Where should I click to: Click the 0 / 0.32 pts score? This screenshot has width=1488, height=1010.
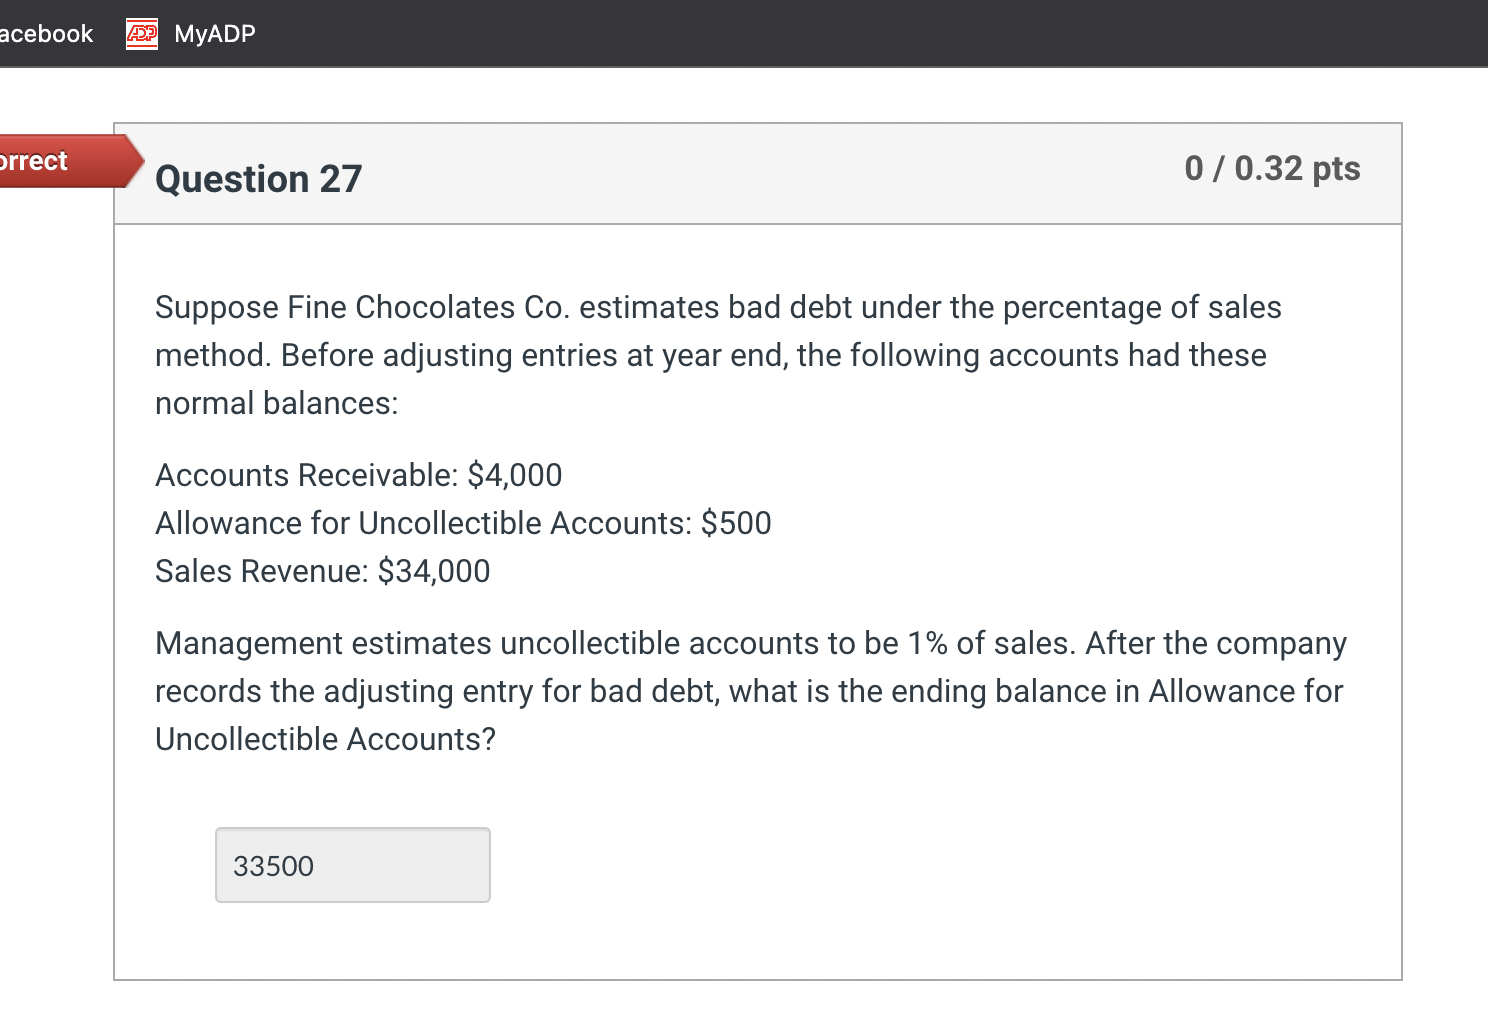pos(1272,168)
